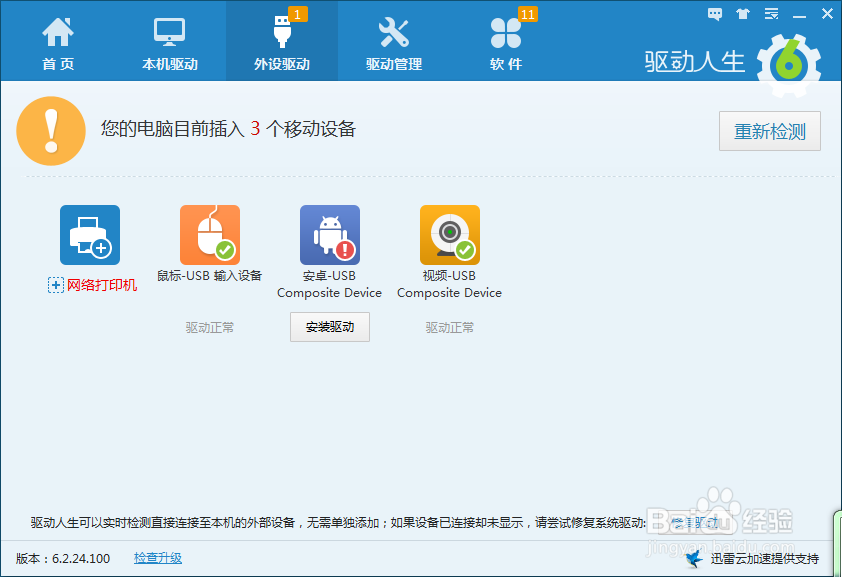Select the webcam USB Composite Device icon

450,235
